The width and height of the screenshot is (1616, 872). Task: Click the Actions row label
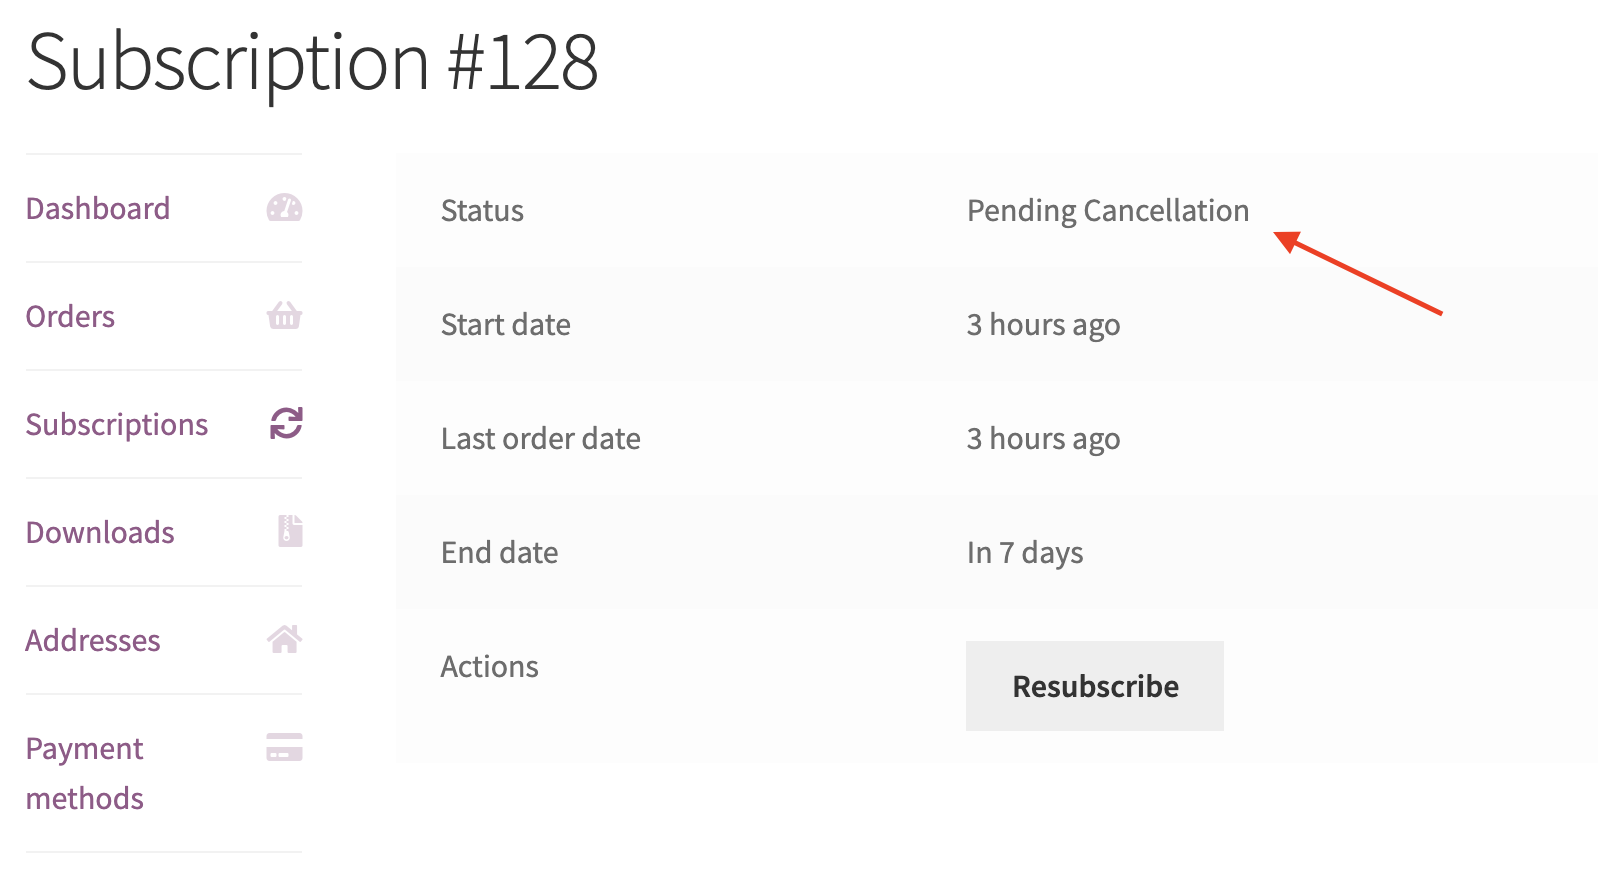490,667
